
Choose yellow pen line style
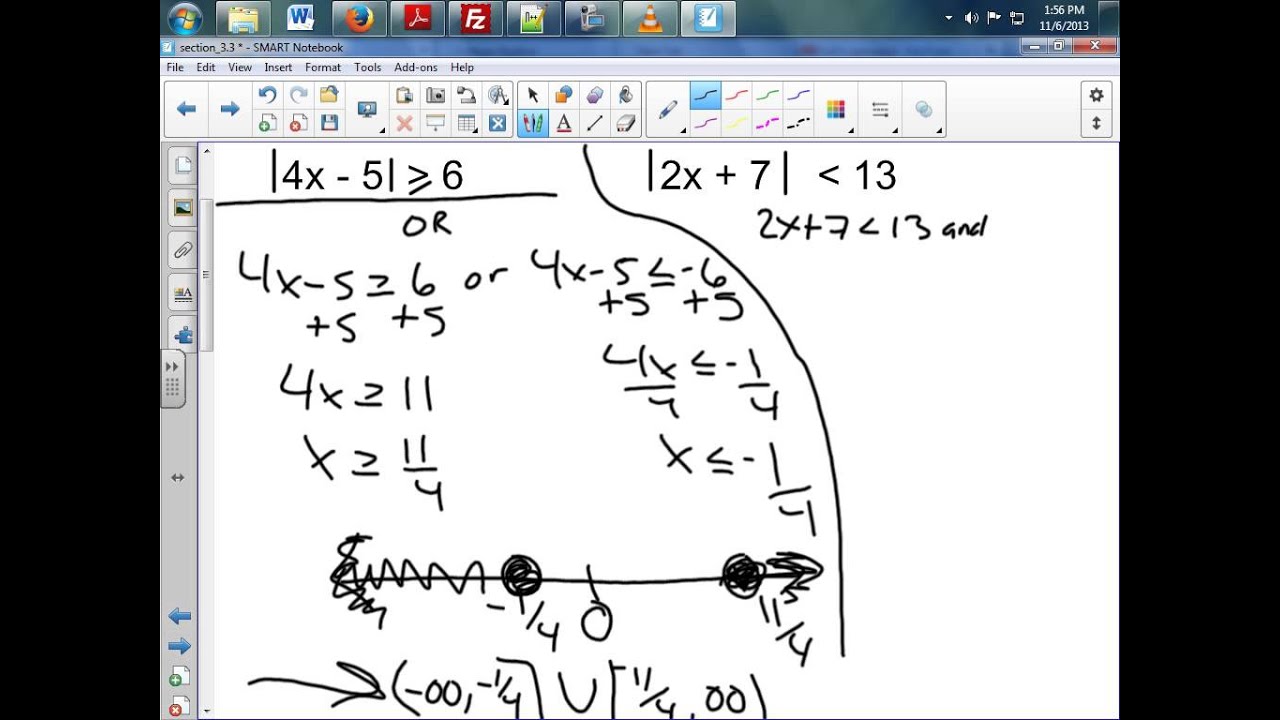(736, 123)
